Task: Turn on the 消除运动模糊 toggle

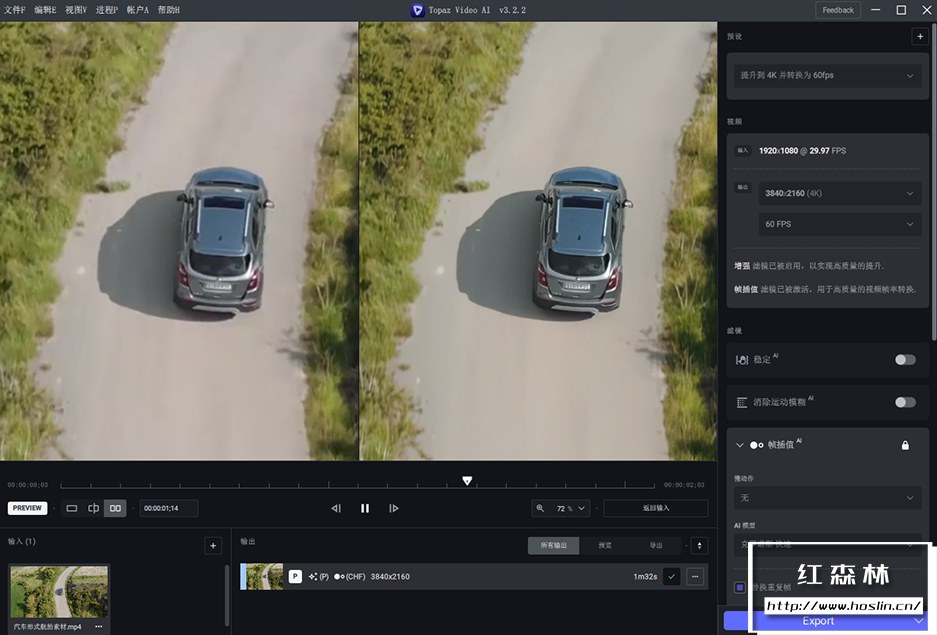Action: (x=904, y=402)
